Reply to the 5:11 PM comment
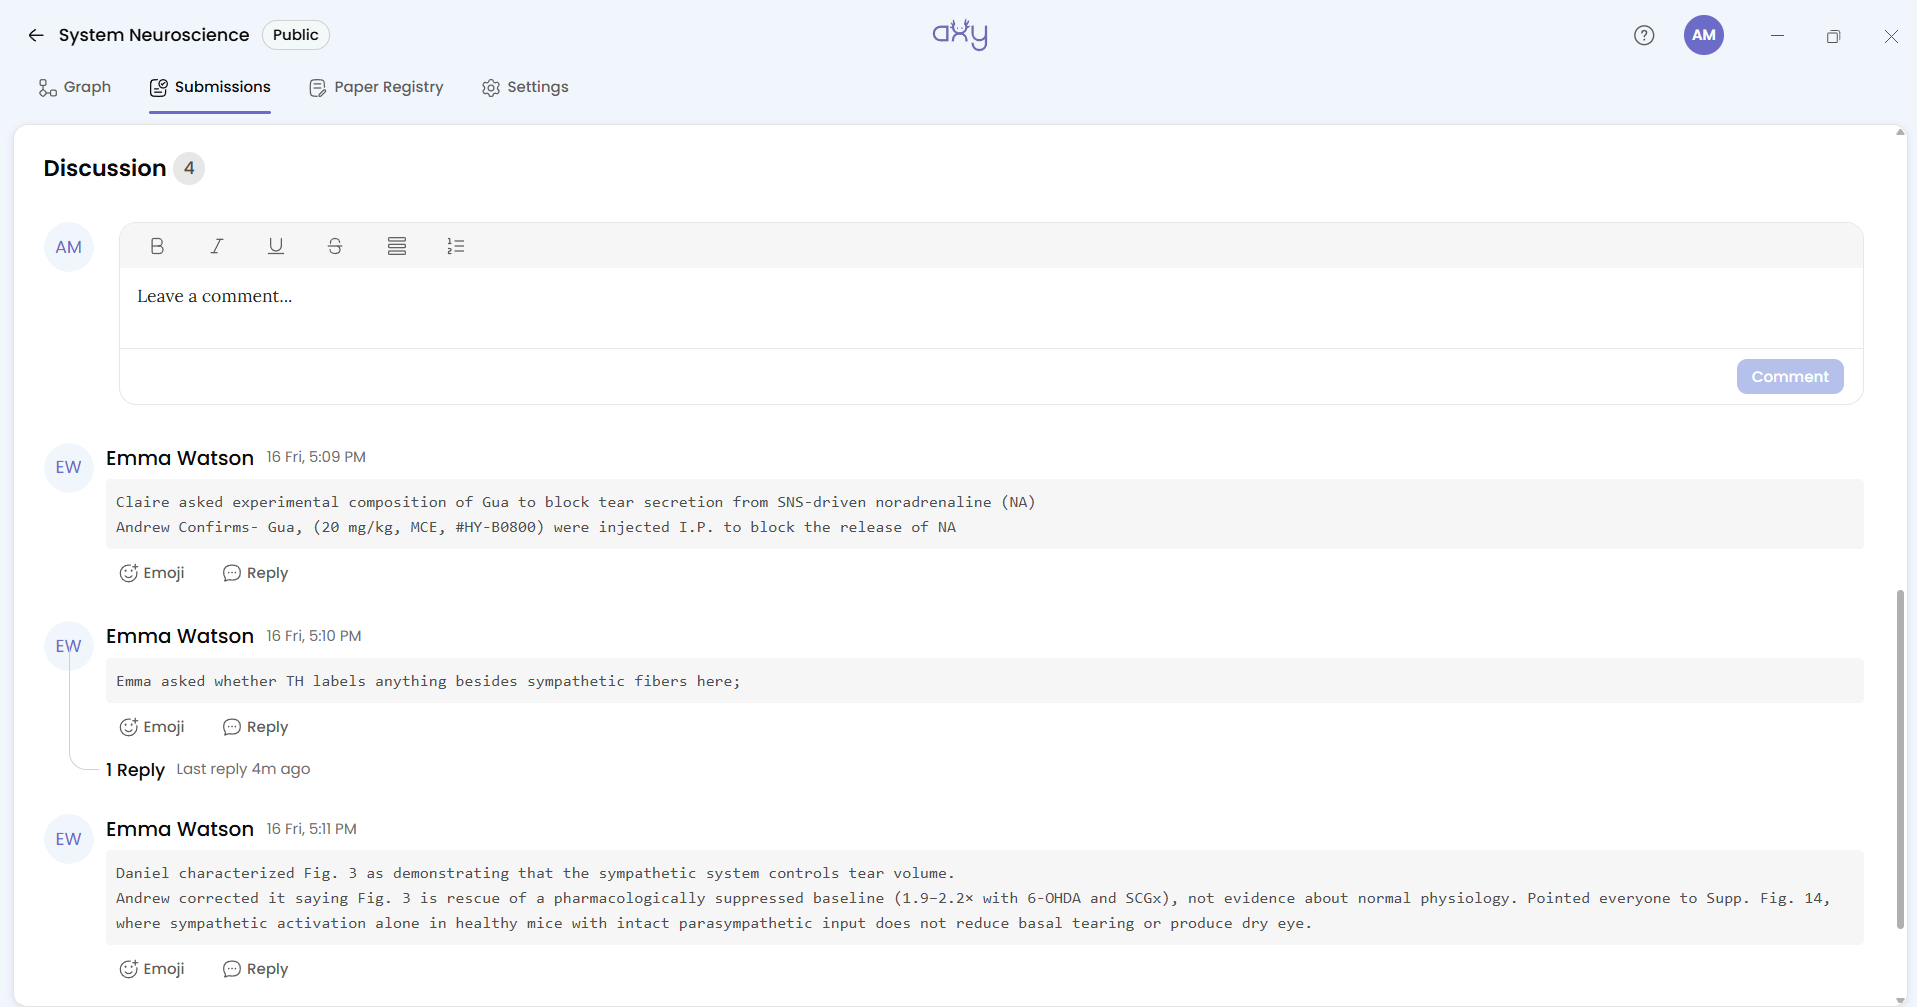 256,969
